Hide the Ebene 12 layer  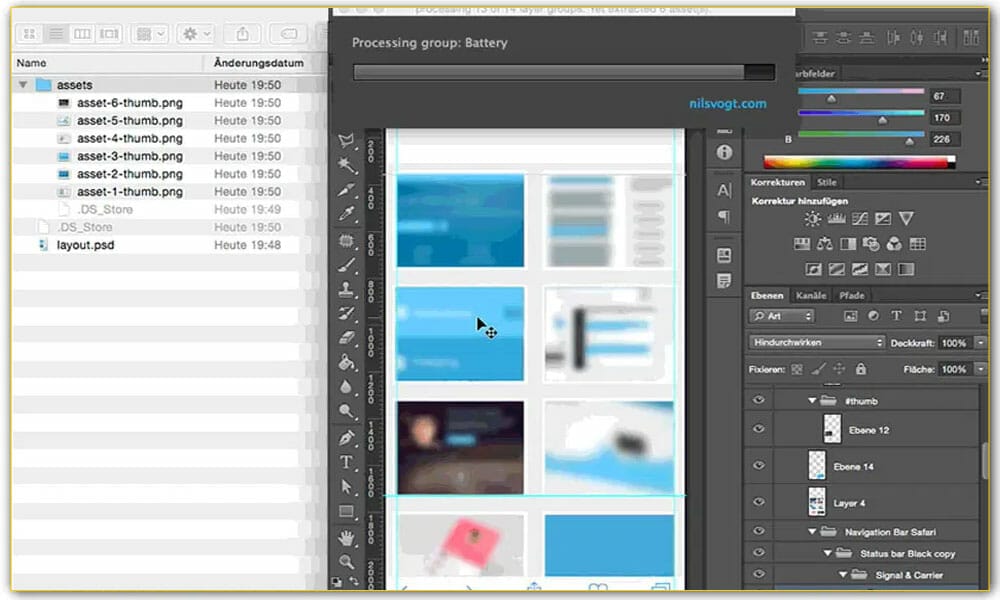click(758, 428)
